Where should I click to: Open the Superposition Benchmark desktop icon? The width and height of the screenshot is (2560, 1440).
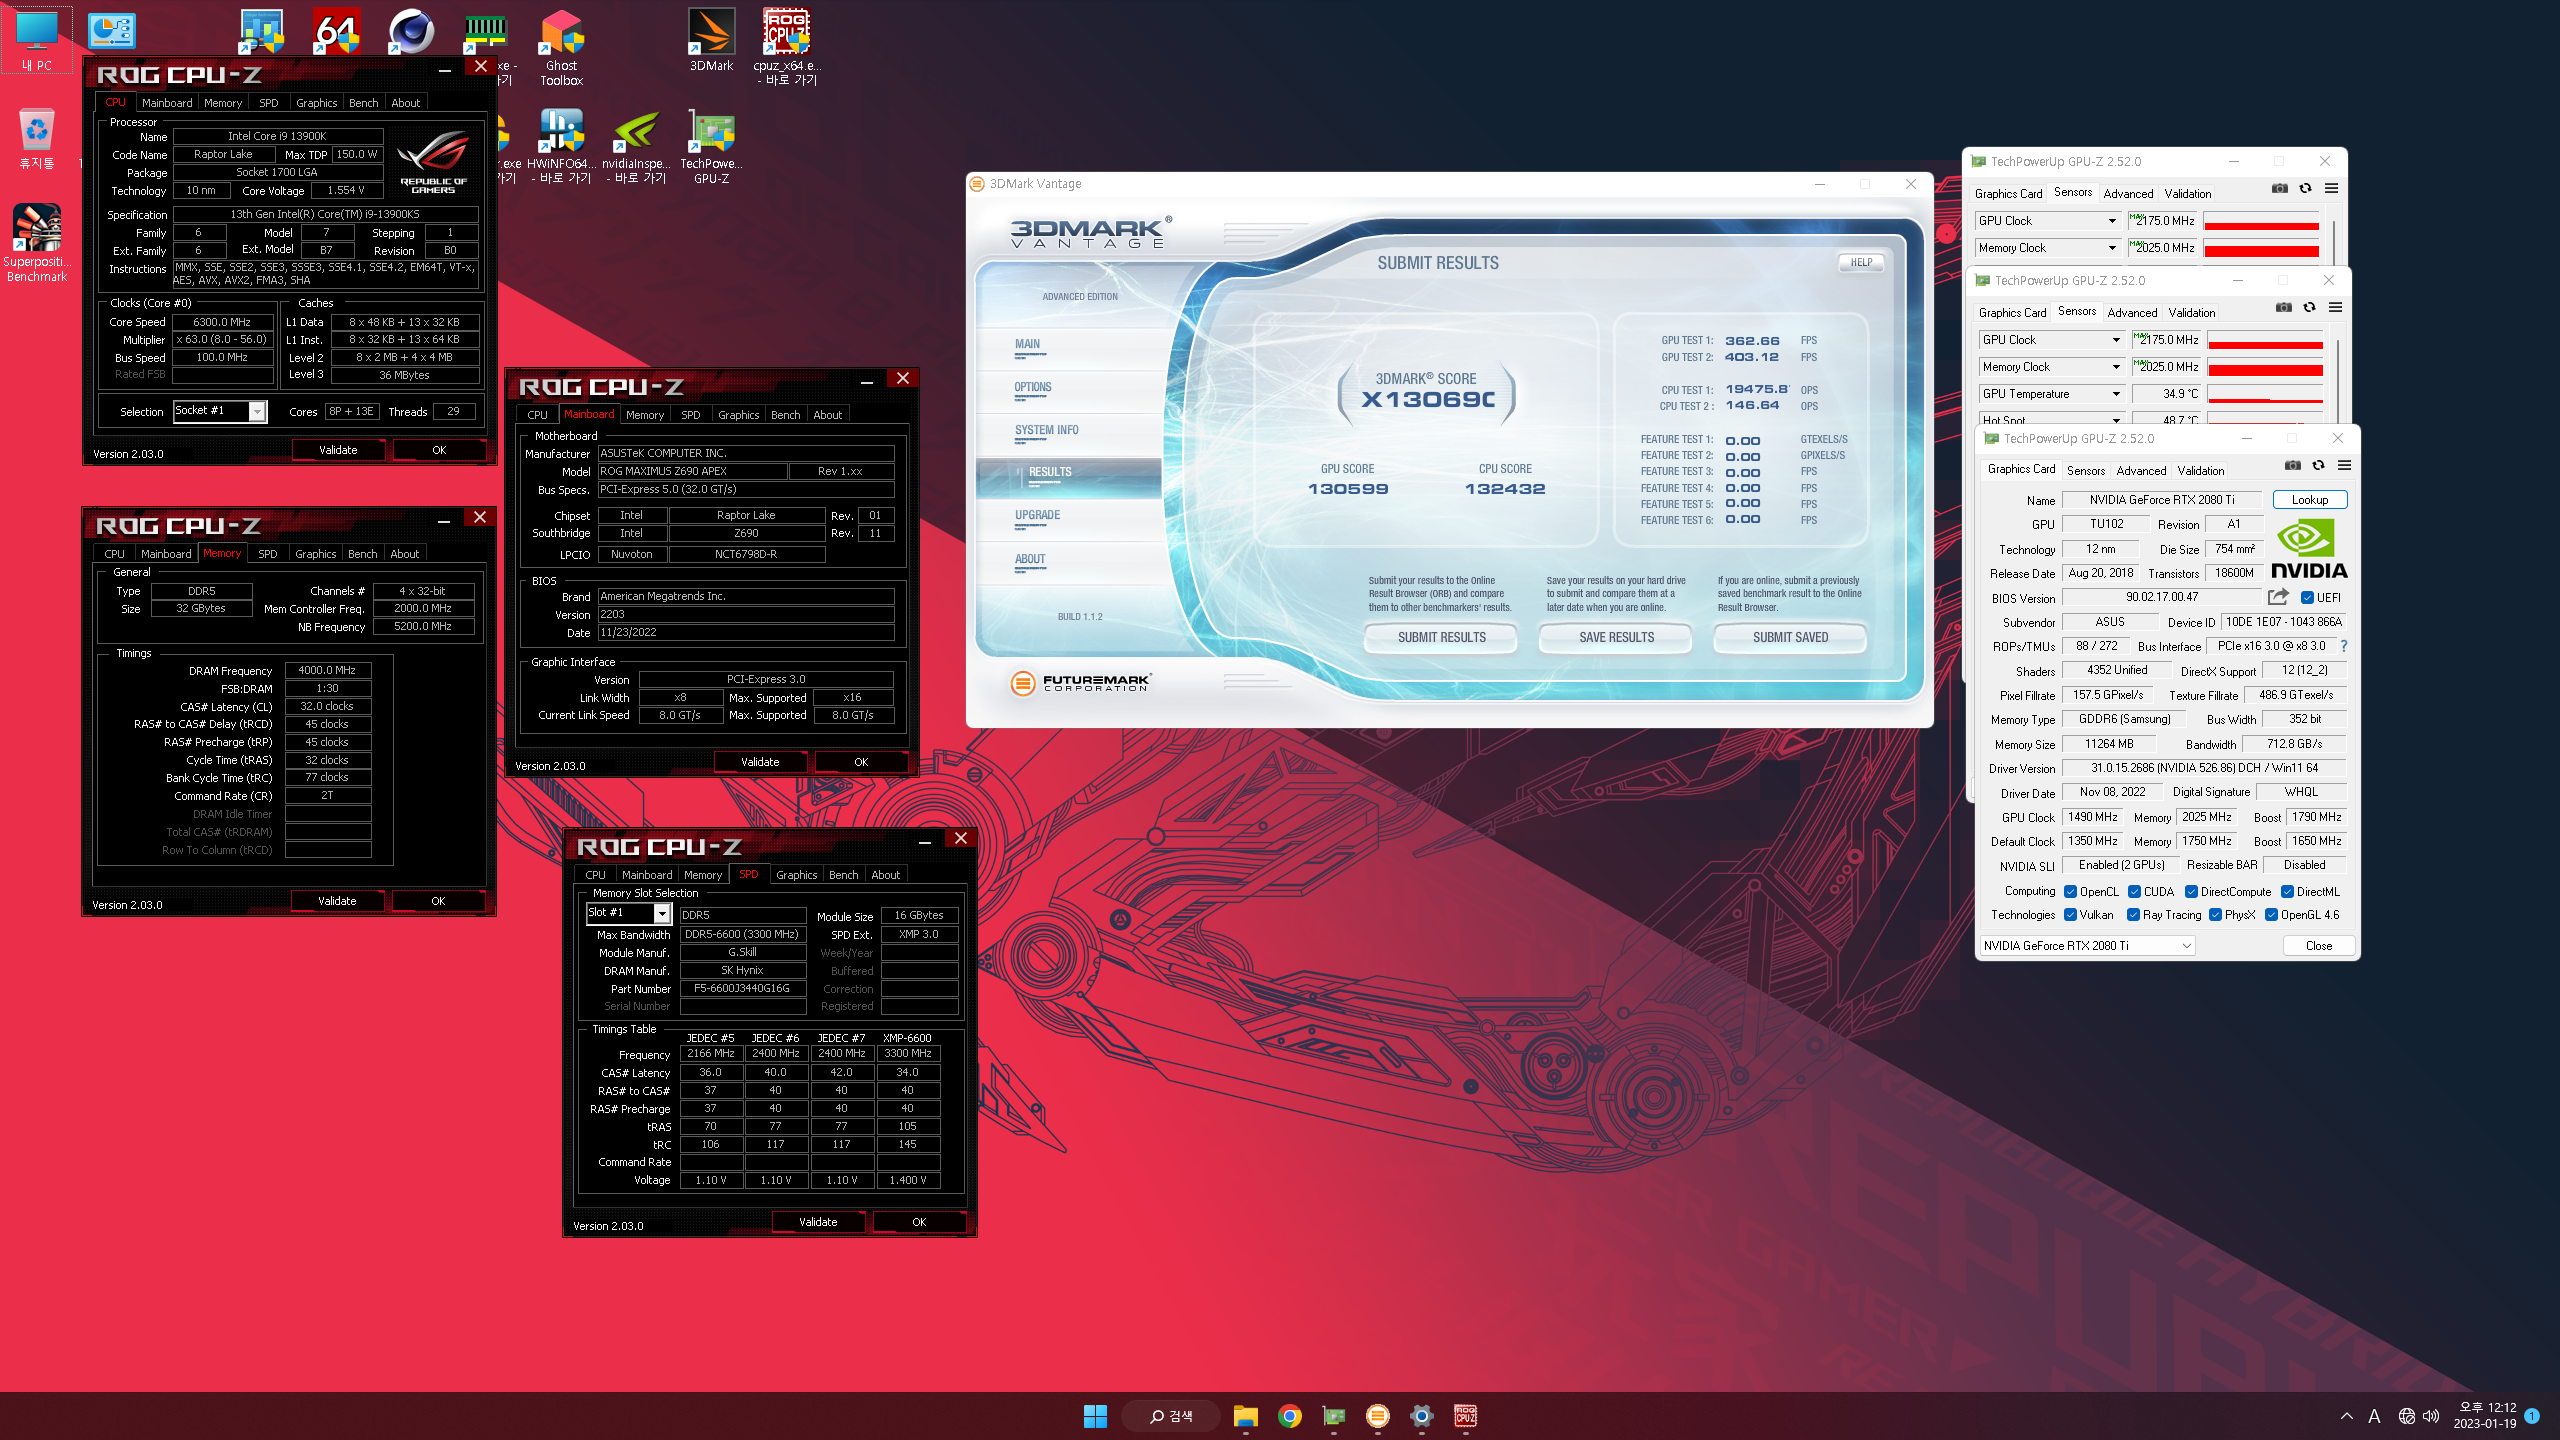point(37,243)
